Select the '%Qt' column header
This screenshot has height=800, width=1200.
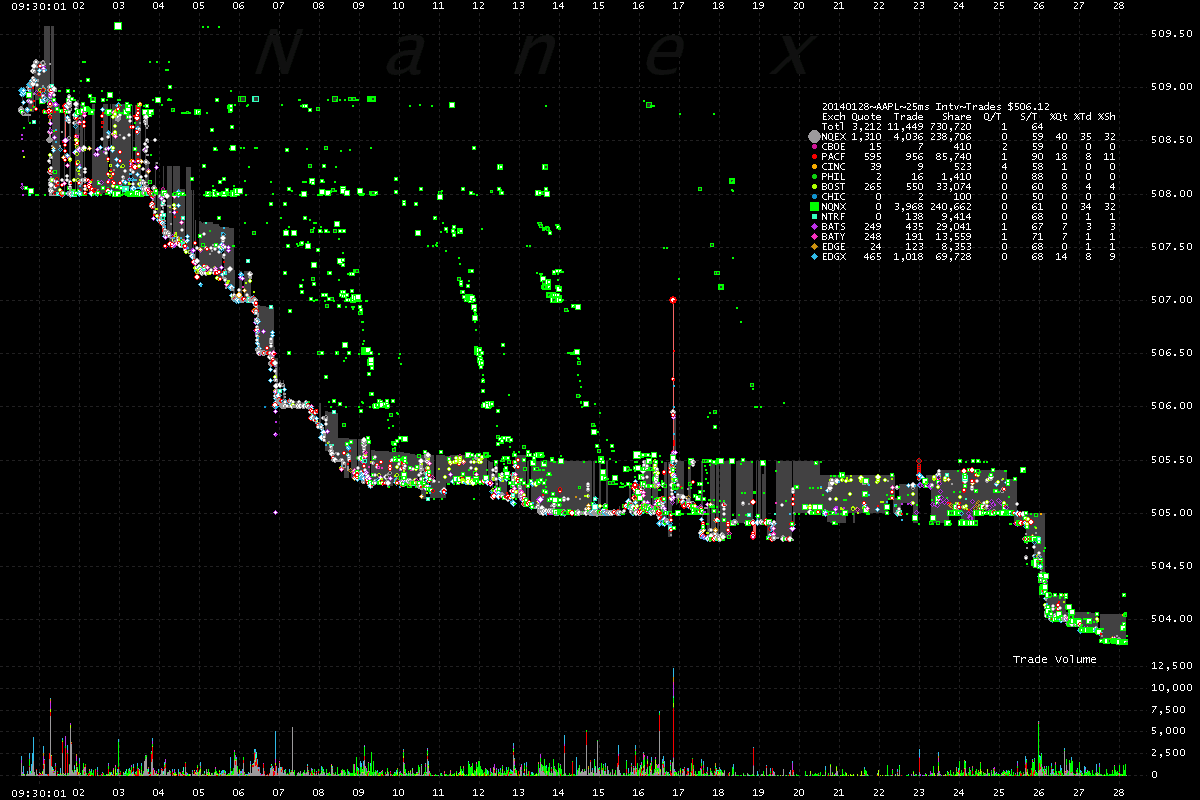point(1059,116)
